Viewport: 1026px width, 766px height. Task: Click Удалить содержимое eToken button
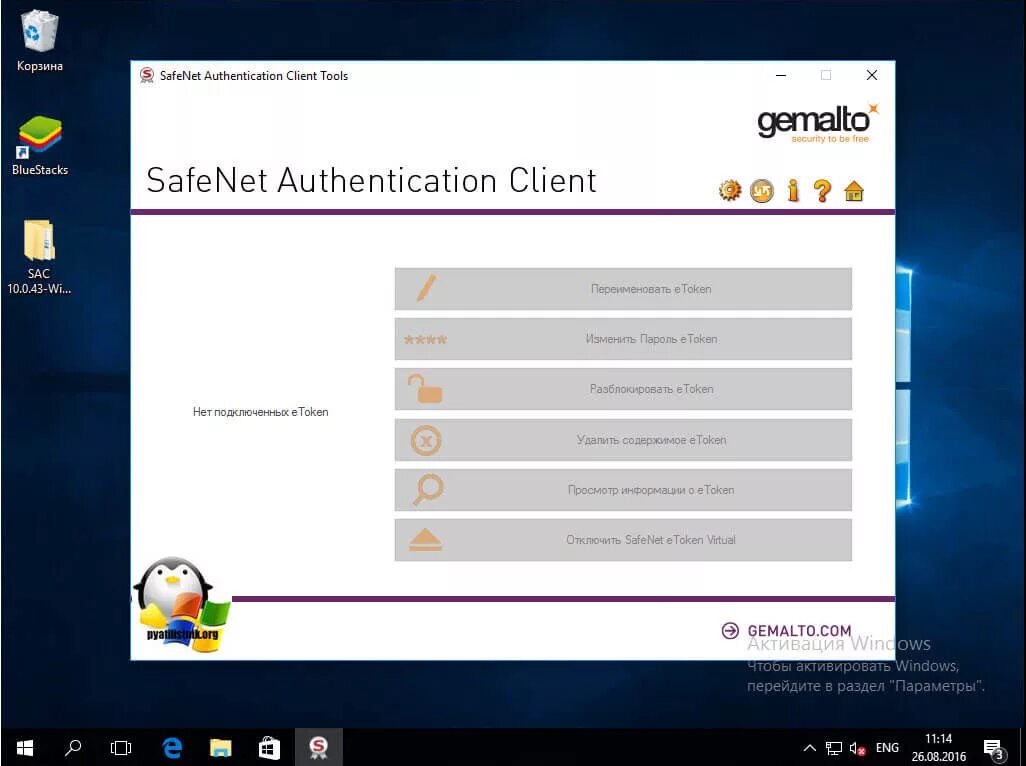pyautogui.click(x=623, y=440)
